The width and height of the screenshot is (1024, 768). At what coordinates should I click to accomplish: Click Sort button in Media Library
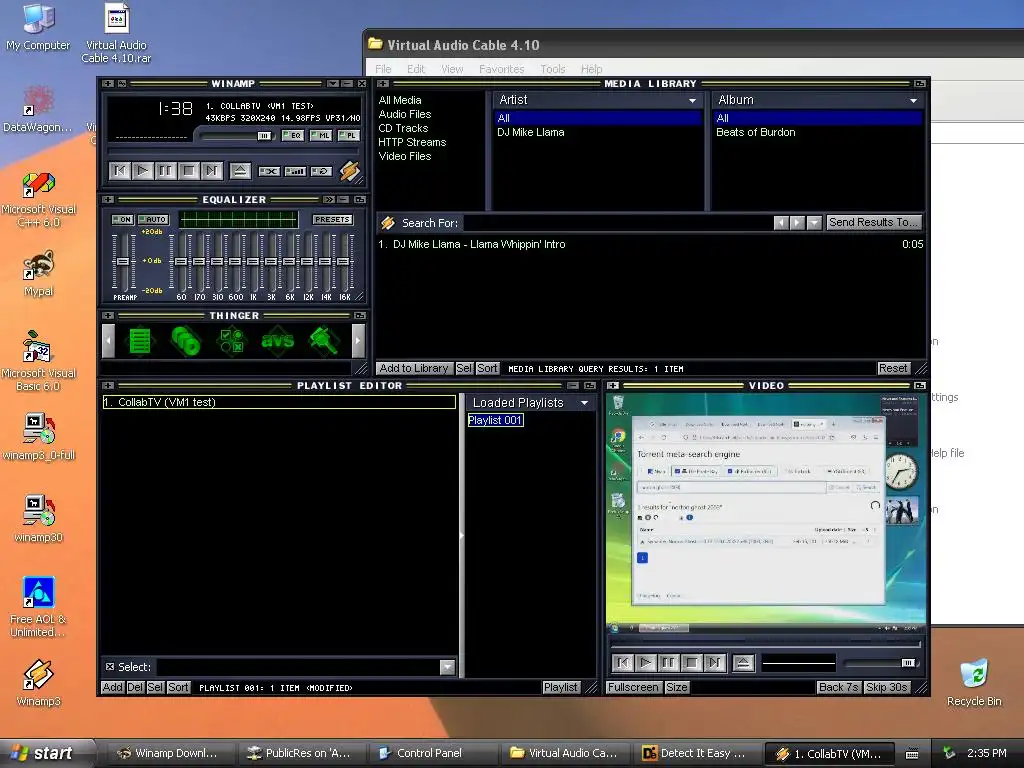tap(487, 368)
